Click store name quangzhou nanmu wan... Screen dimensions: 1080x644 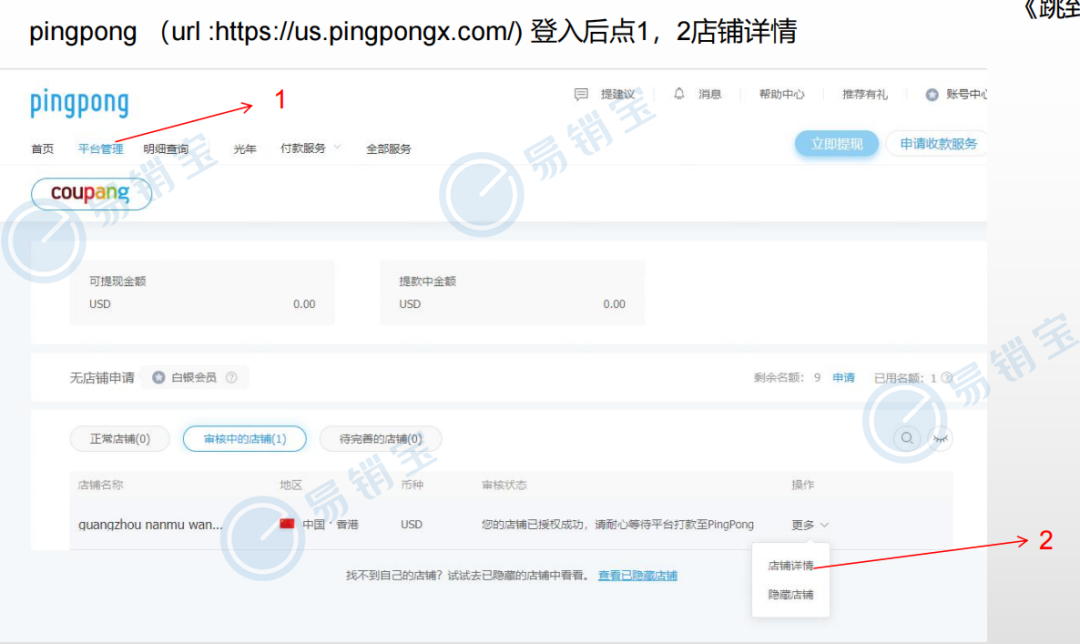pos(150,525)
